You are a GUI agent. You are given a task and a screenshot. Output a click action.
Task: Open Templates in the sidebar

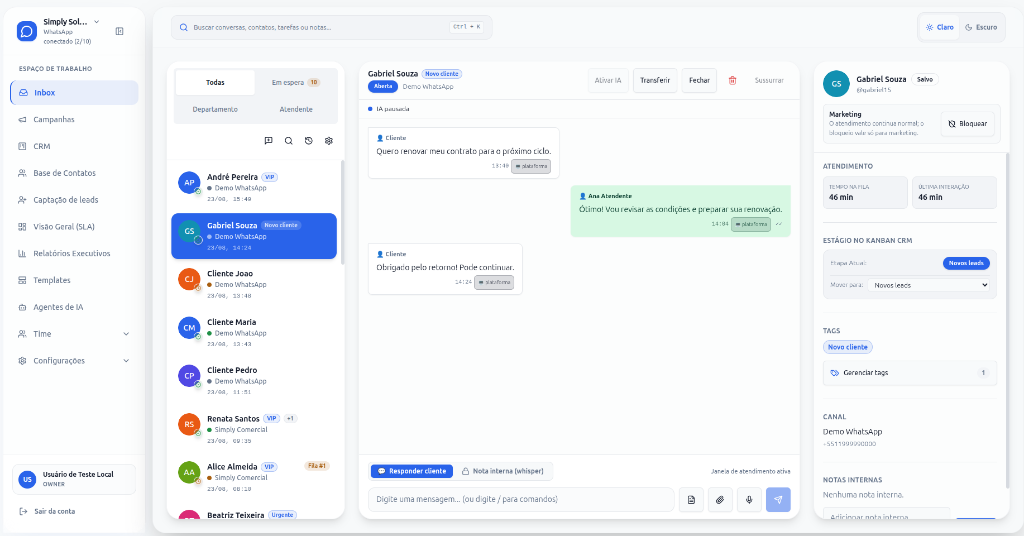pyautogui.click(x=74, y=280)
